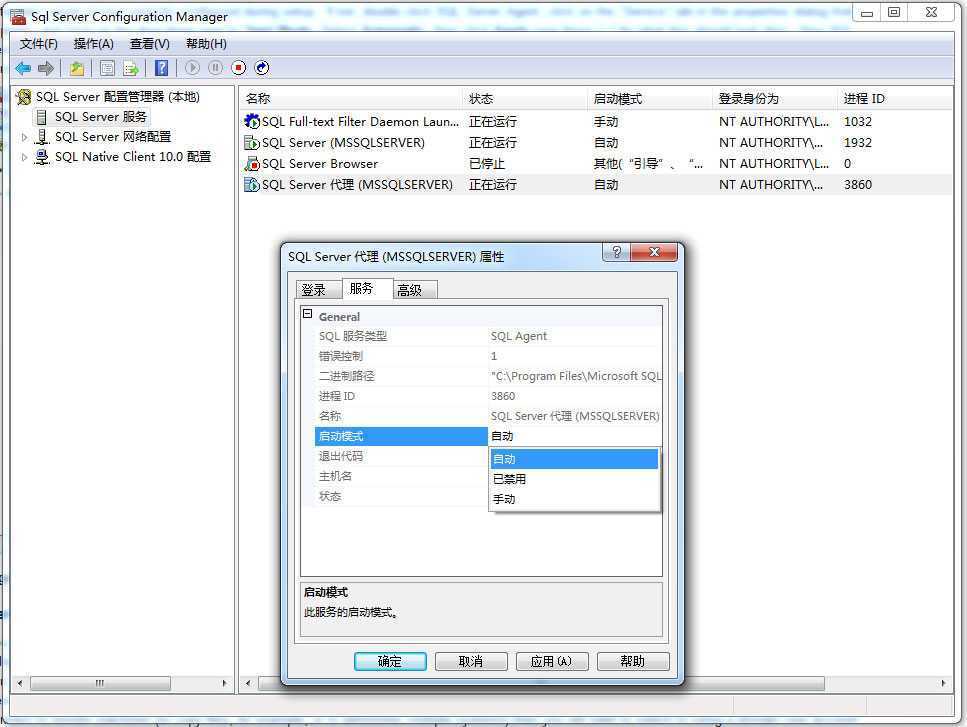Viewport: 967px width, 727px height.
Task: Click the left pane scroll-right arrow
Action: click(224, 683)
